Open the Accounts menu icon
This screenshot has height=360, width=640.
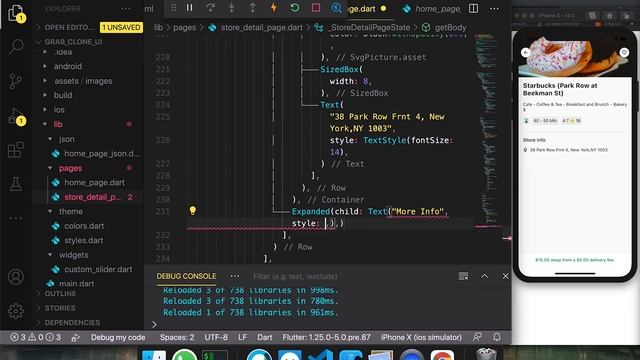click(16, 277)
